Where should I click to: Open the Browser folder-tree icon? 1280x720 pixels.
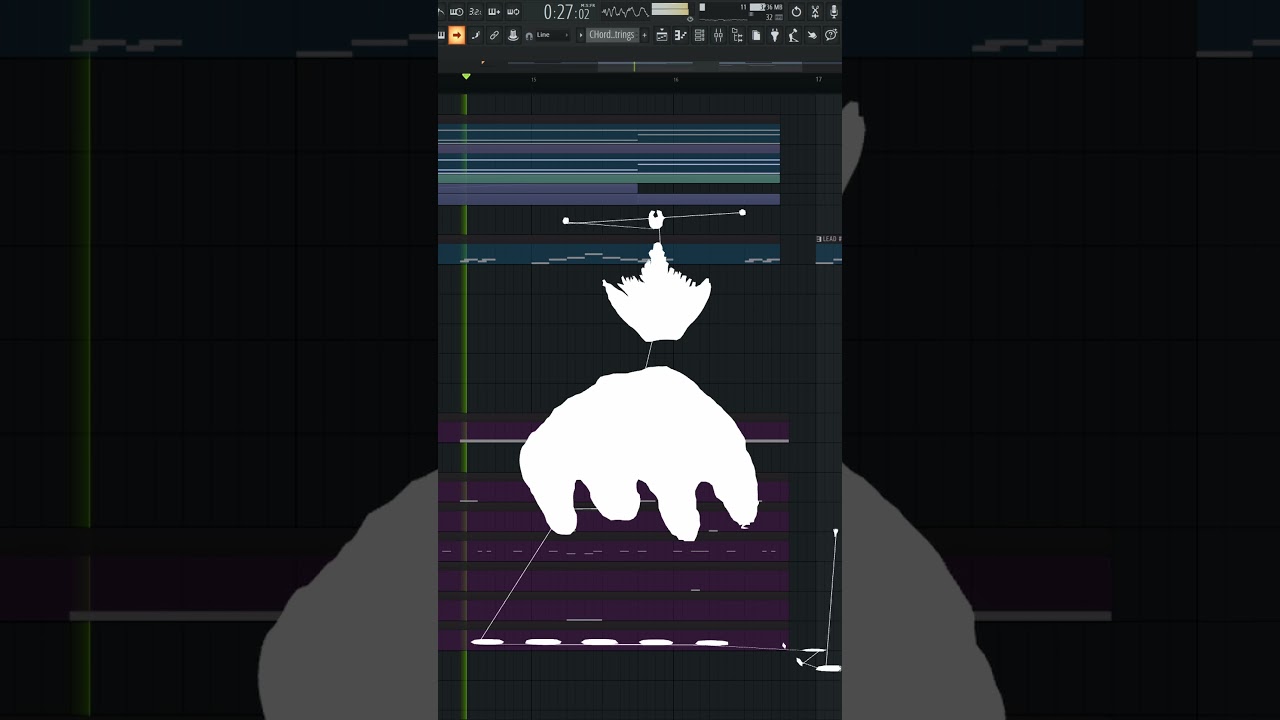click(737, 35)
